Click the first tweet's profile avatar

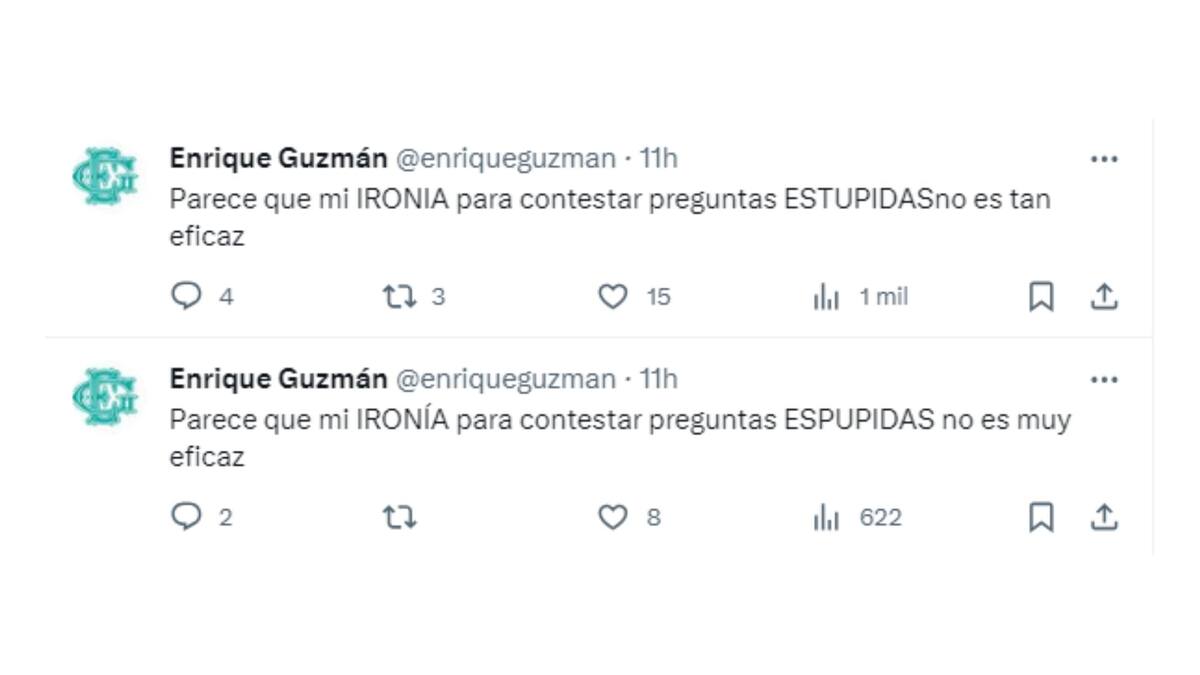coord(105,176)
